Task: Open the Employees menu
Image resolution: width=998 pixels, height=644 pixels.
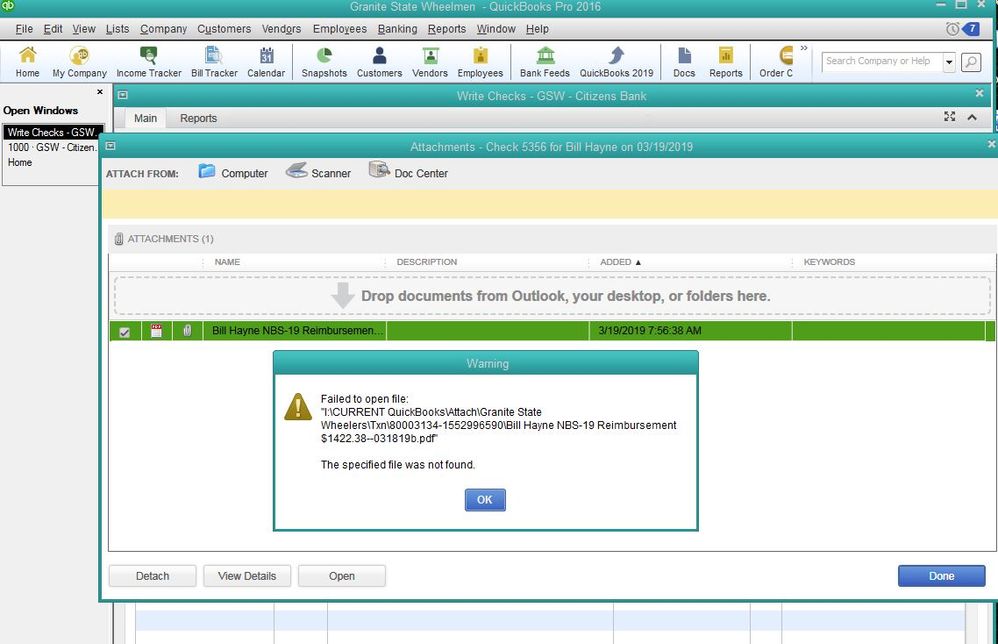Action: point(340,29)
